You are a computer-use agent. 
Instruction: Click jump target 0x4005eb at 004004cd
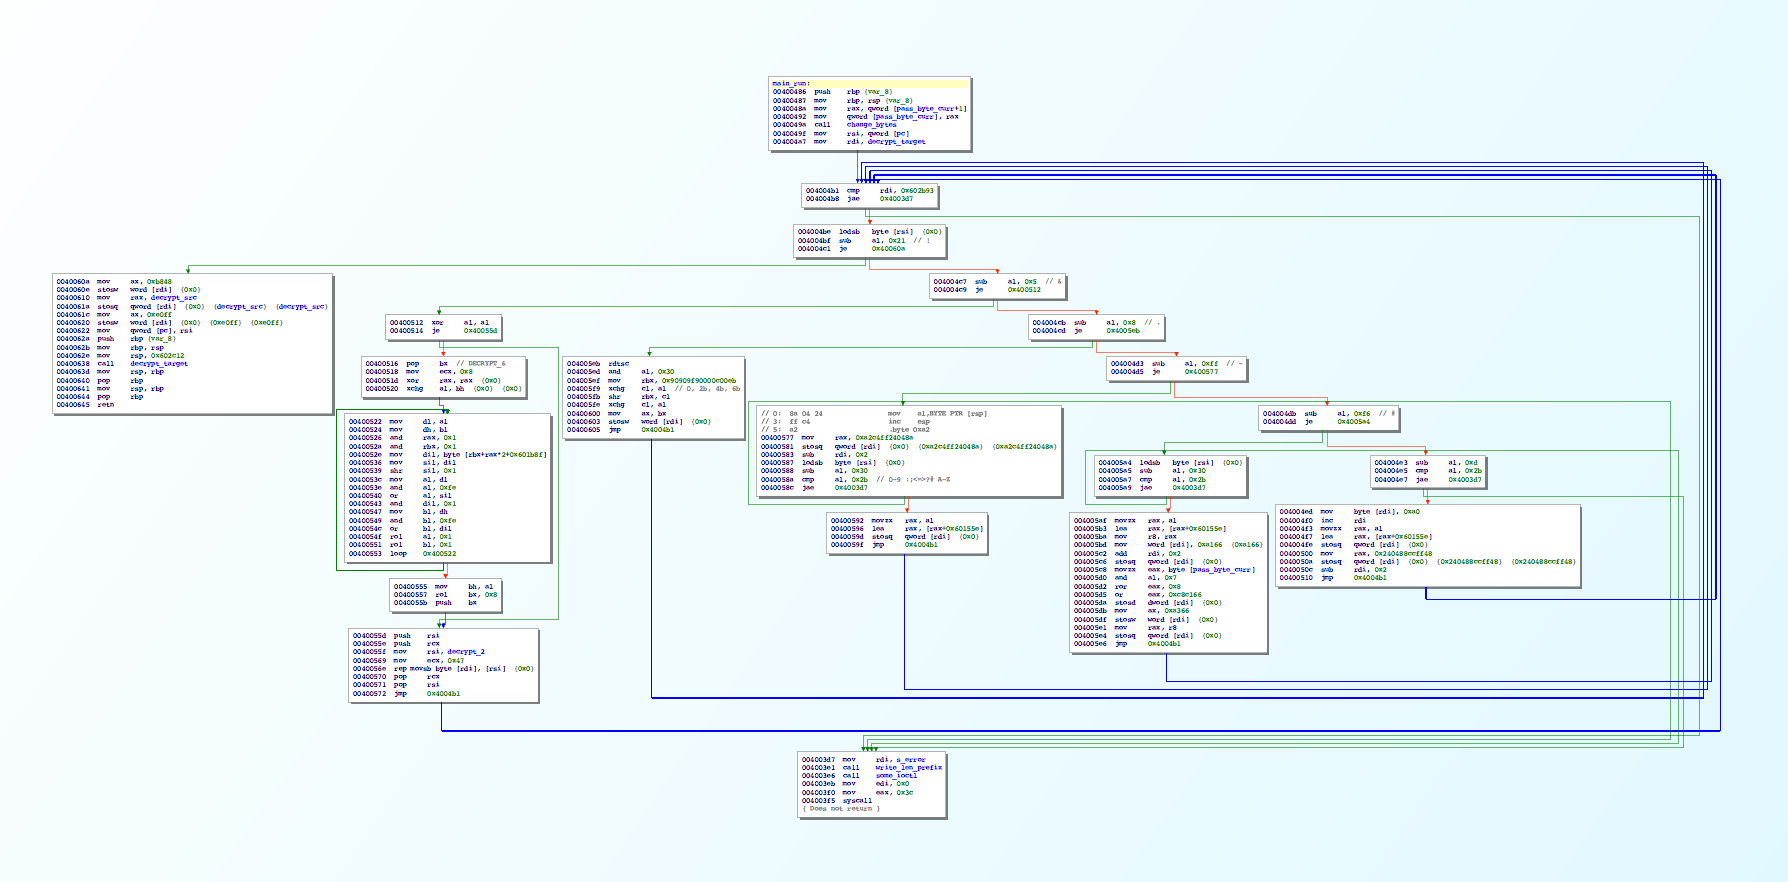click(1122, 331)
